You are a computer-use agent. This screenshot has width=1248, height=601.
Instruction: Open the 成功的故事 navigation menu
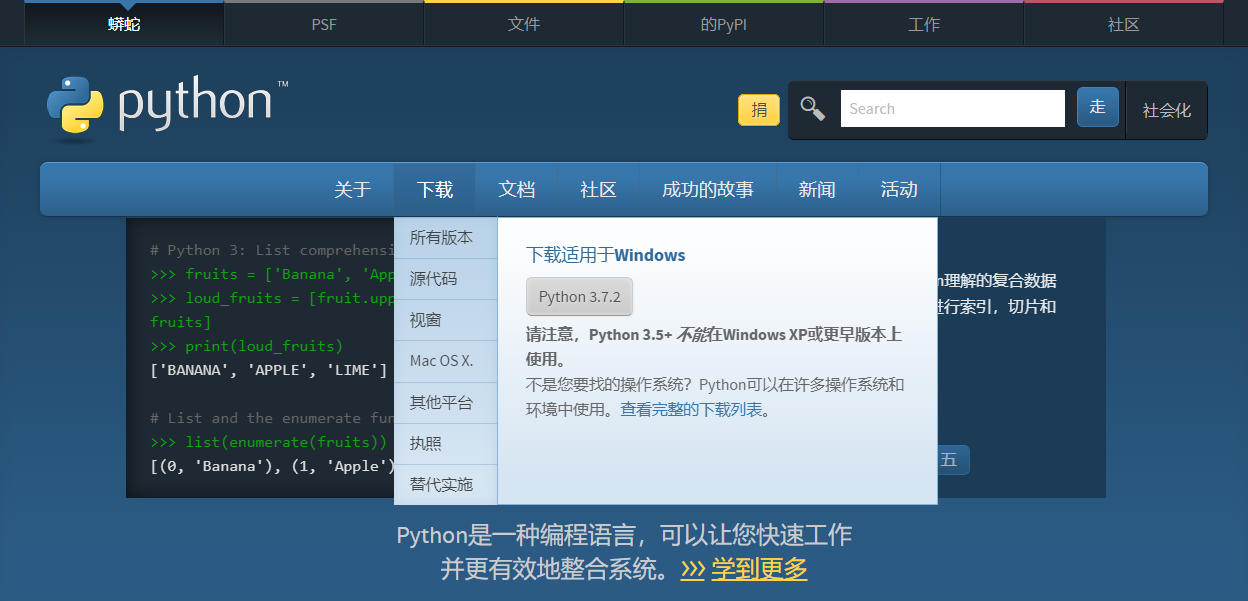pos(708,189)
